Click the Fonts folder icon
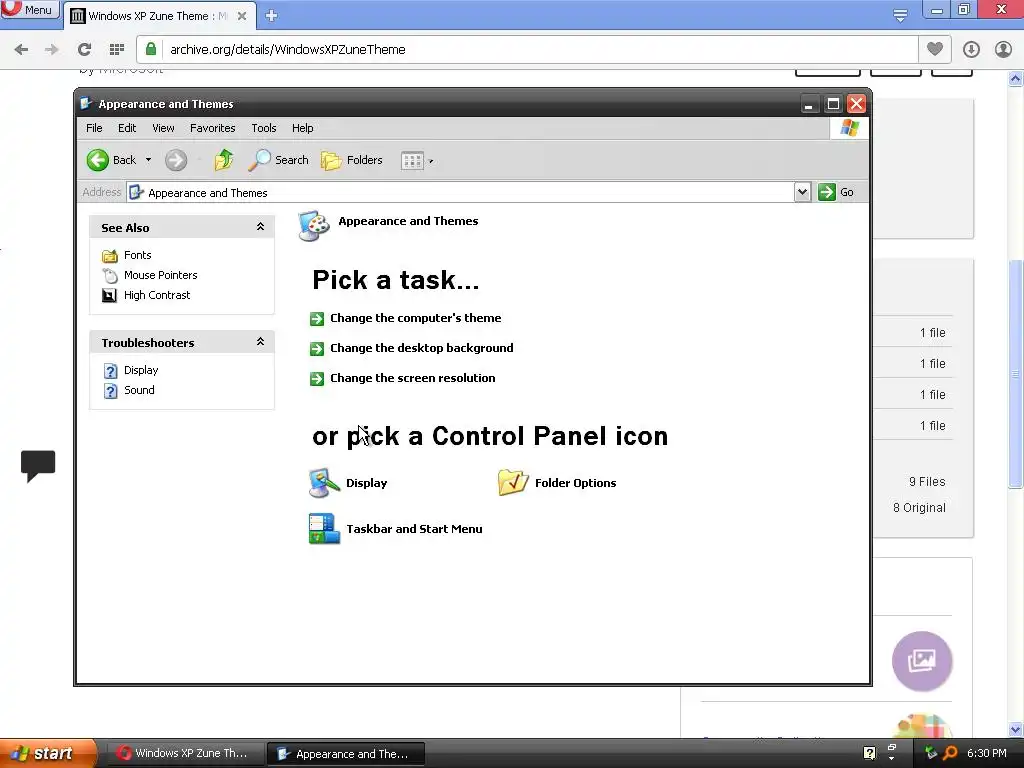The image size is (1024, 768). tap(110, 255)
